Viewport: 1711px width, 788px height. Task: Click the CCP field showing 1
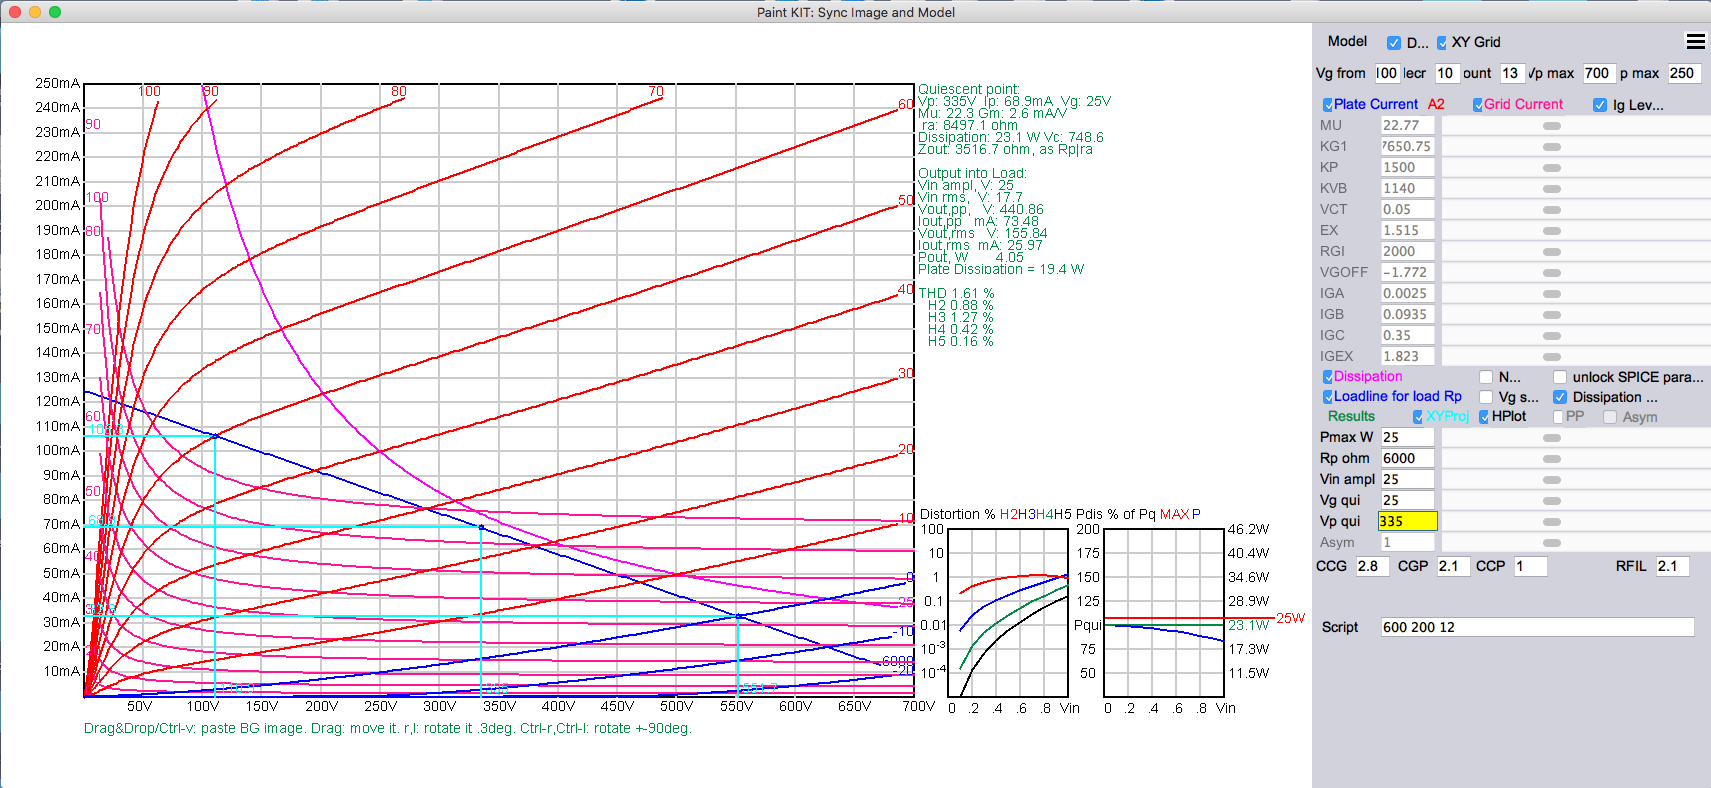click(x=1530, y=566)
